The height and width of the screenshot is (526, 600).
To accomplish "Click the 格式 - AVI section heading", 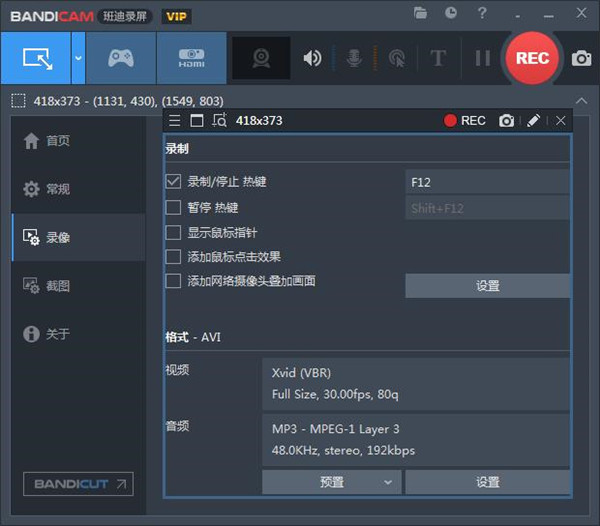I will point(193,337).
